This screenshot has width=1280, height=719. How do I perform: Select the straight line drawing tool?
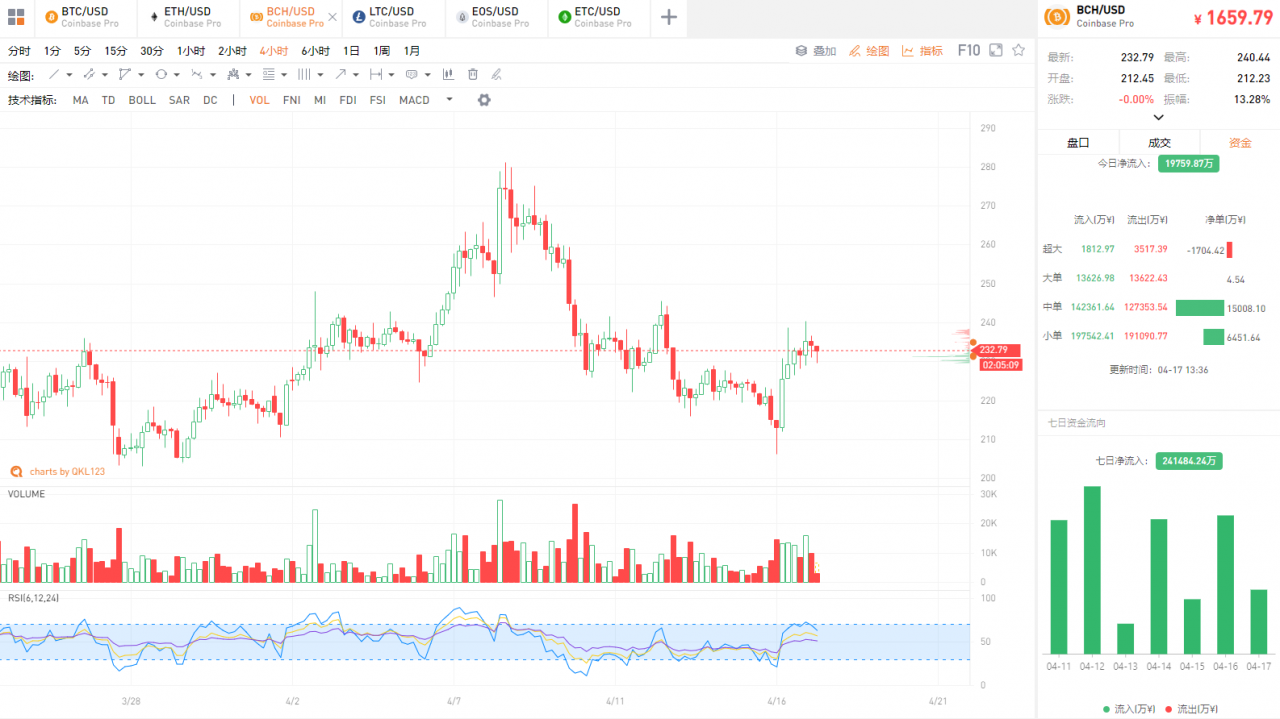click(x=54, y=75)
